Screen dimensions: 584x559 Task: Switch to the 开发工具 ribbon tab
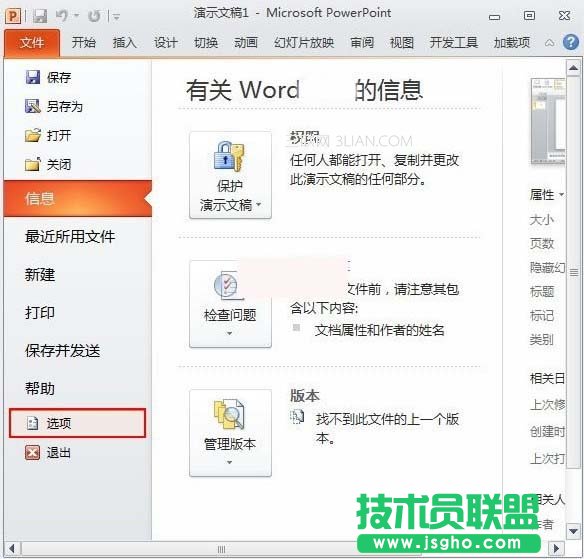tap(454, 43)
